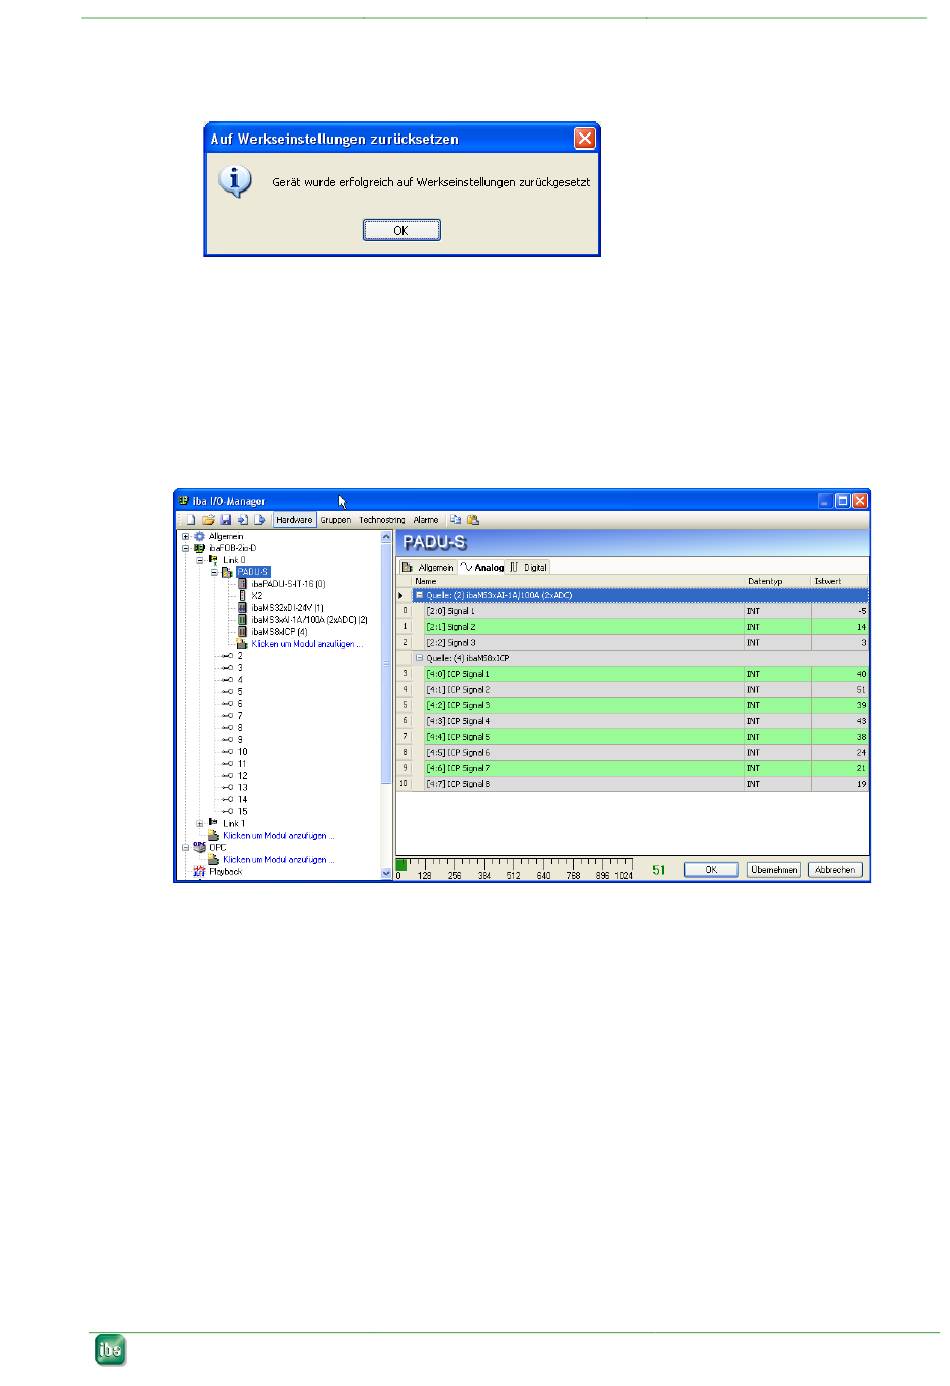Click the X2 slot icon
This screenshot has height=1386, width=950.
point(242,596)
